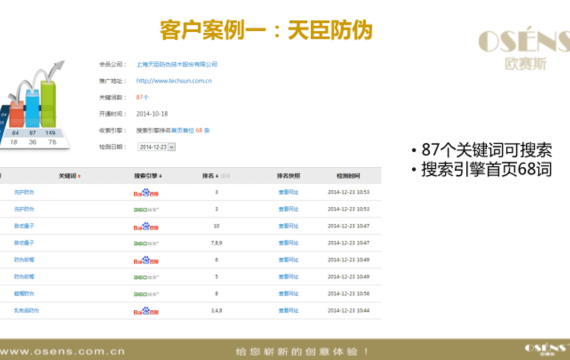Click the 360 logo in the second table row
Screen dimensions: 570x360
coord(146,209)
